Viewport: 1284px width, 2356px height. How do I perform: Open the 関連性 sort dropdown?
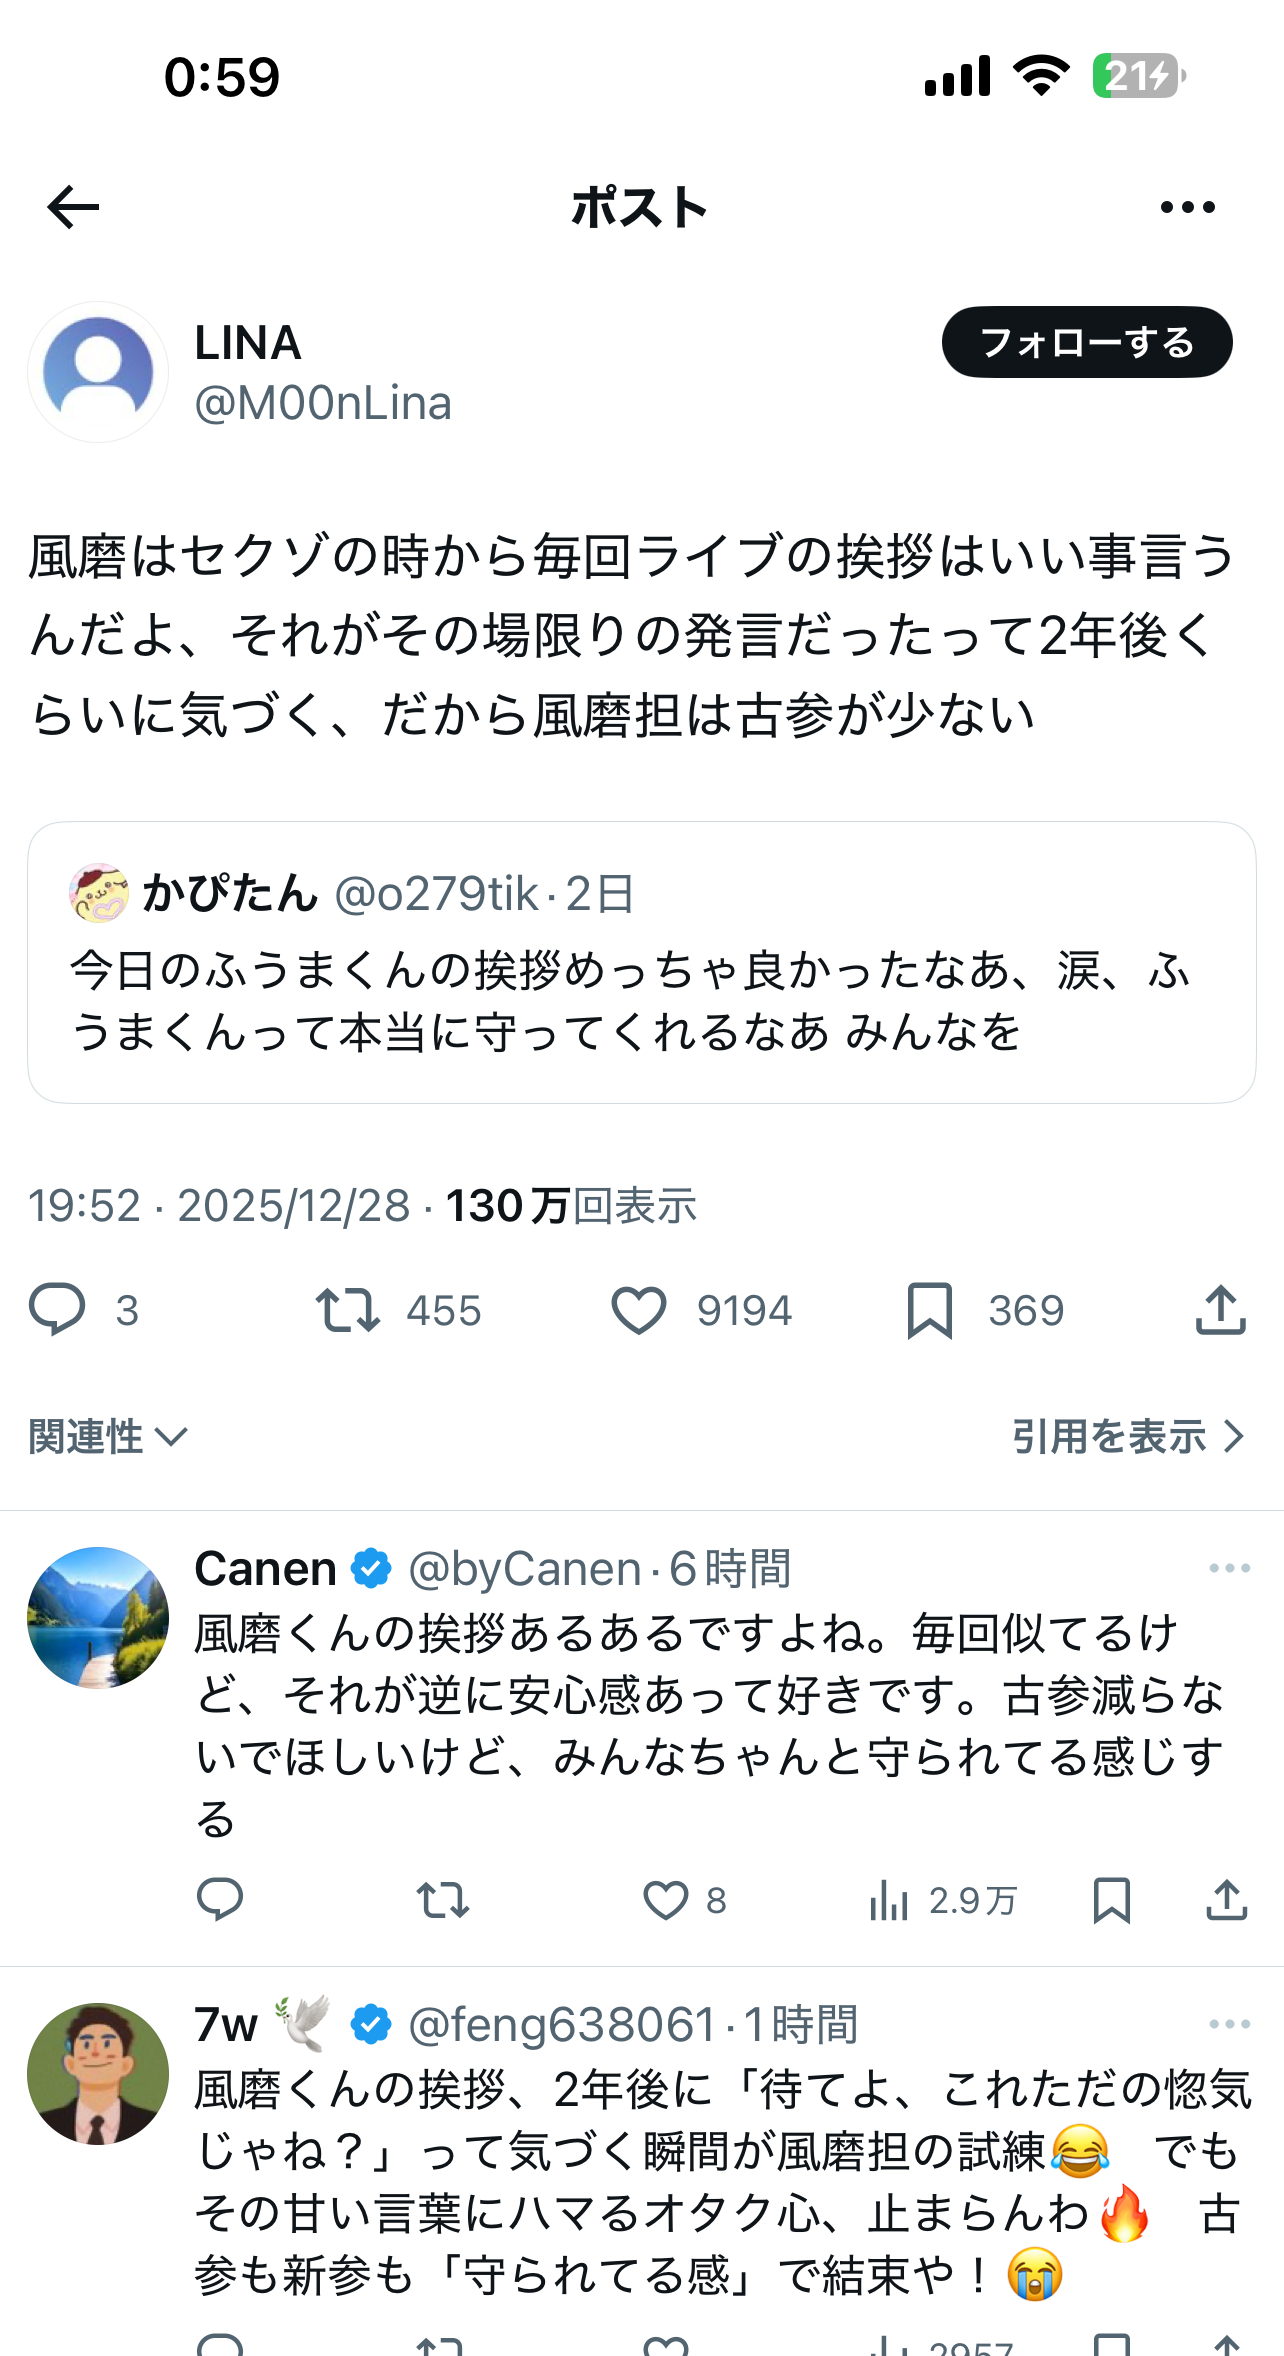108,1437
